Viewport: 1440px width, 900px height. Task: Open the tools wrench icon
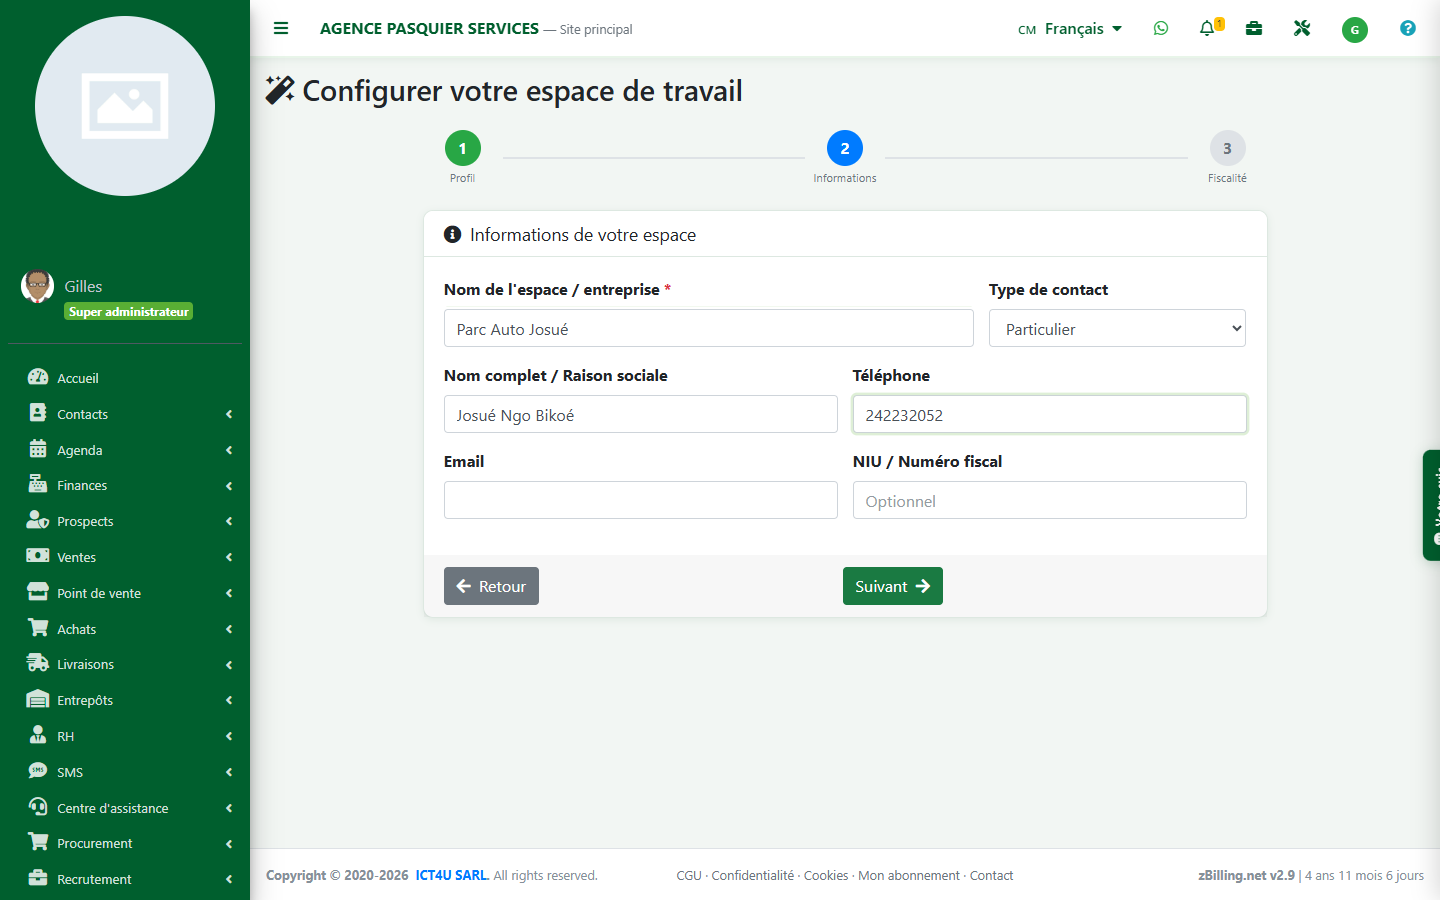tap(1302, 29)
